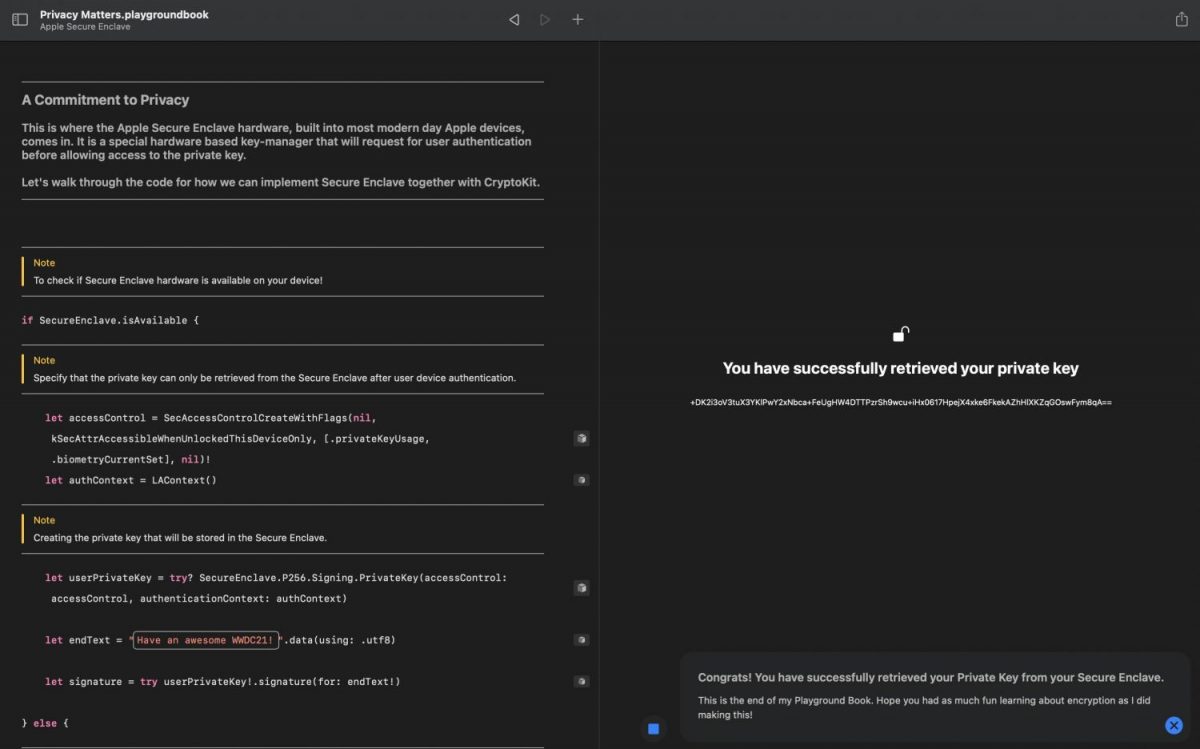Click note 'Creating the private key' text
1200x749 pixels.
tap(180, 538)
